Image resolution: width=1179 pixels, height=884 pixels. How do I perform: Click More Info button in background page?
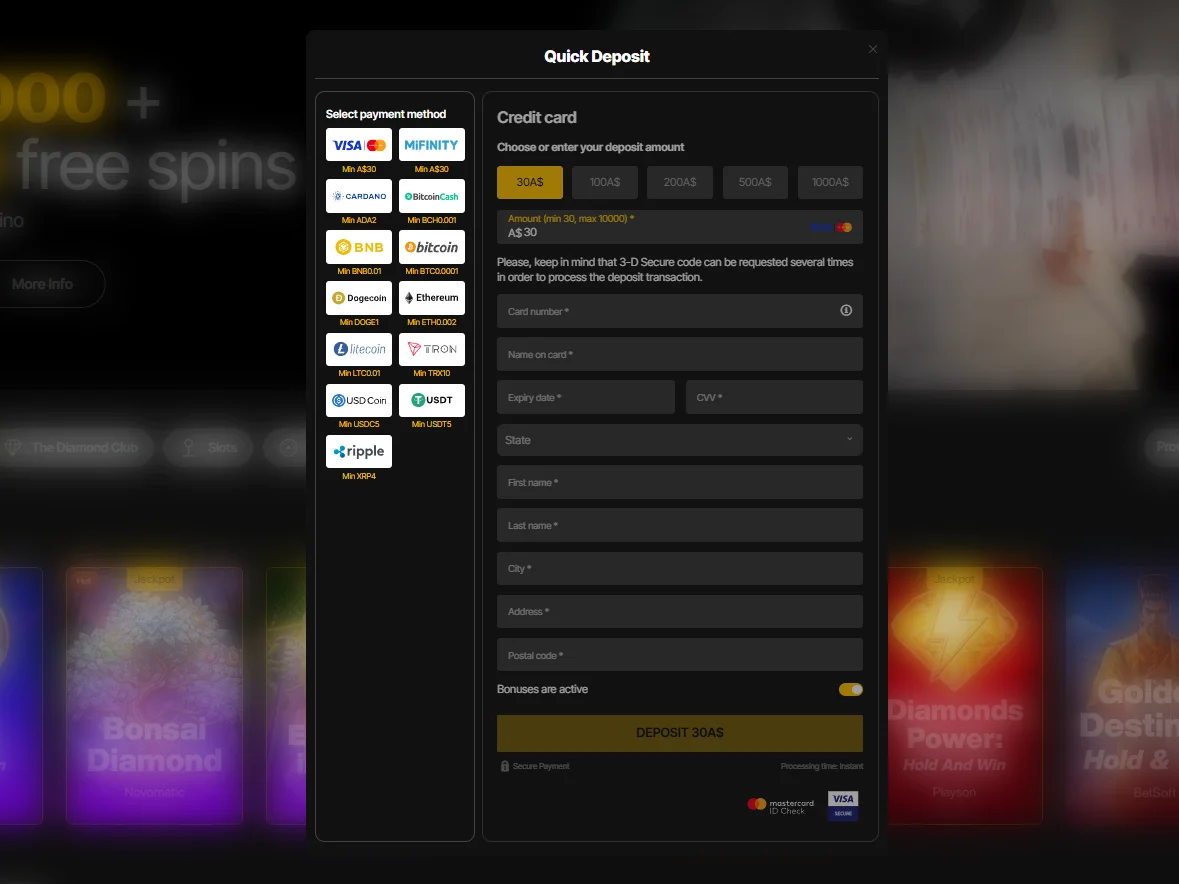coord(45,284)
